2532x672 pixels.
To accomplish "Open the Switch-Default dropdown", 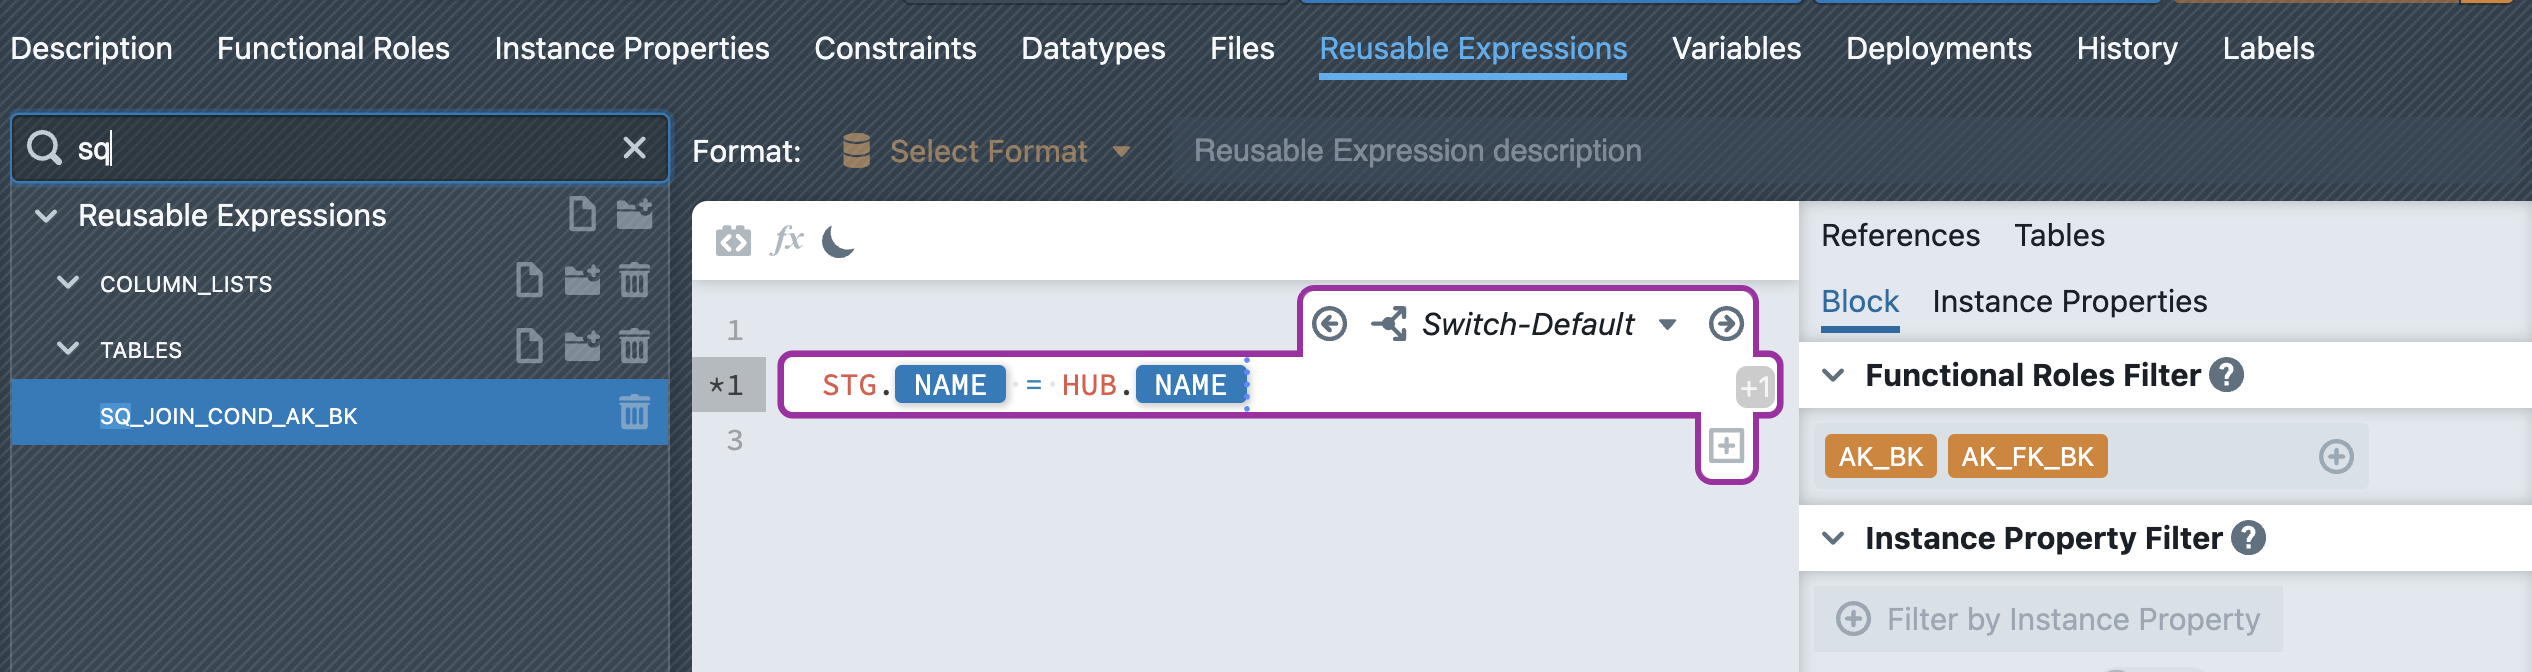I will [1667, 324].
